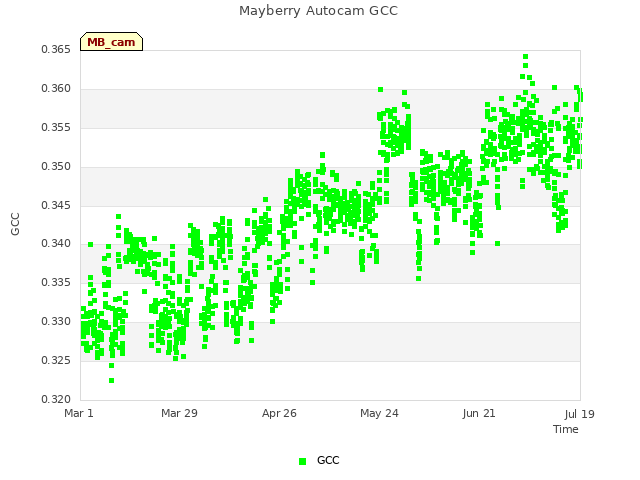Click the Mar 29 date tick
The height and width of the screenshot is (480, 640).
pyautogui.click(x=179, y=413)
